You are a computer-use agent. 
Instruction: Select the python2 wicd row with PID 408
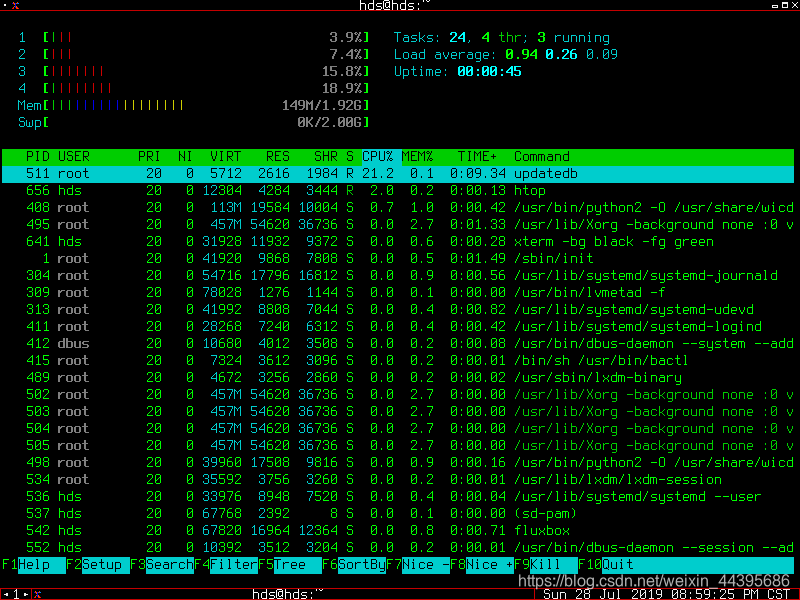pos(398,208)
